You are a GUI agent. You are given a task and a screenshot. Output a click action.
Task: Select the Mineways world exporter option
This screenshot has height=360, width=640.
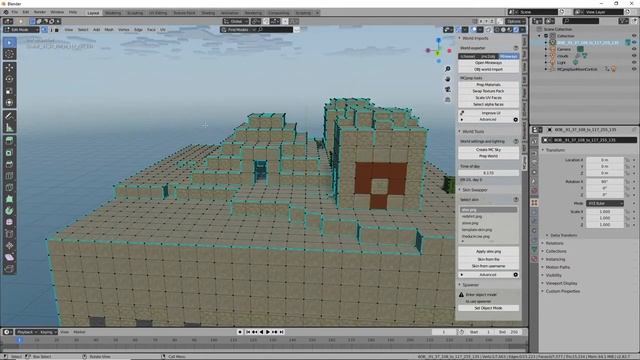pyautogui.click(x=509, y=56)
